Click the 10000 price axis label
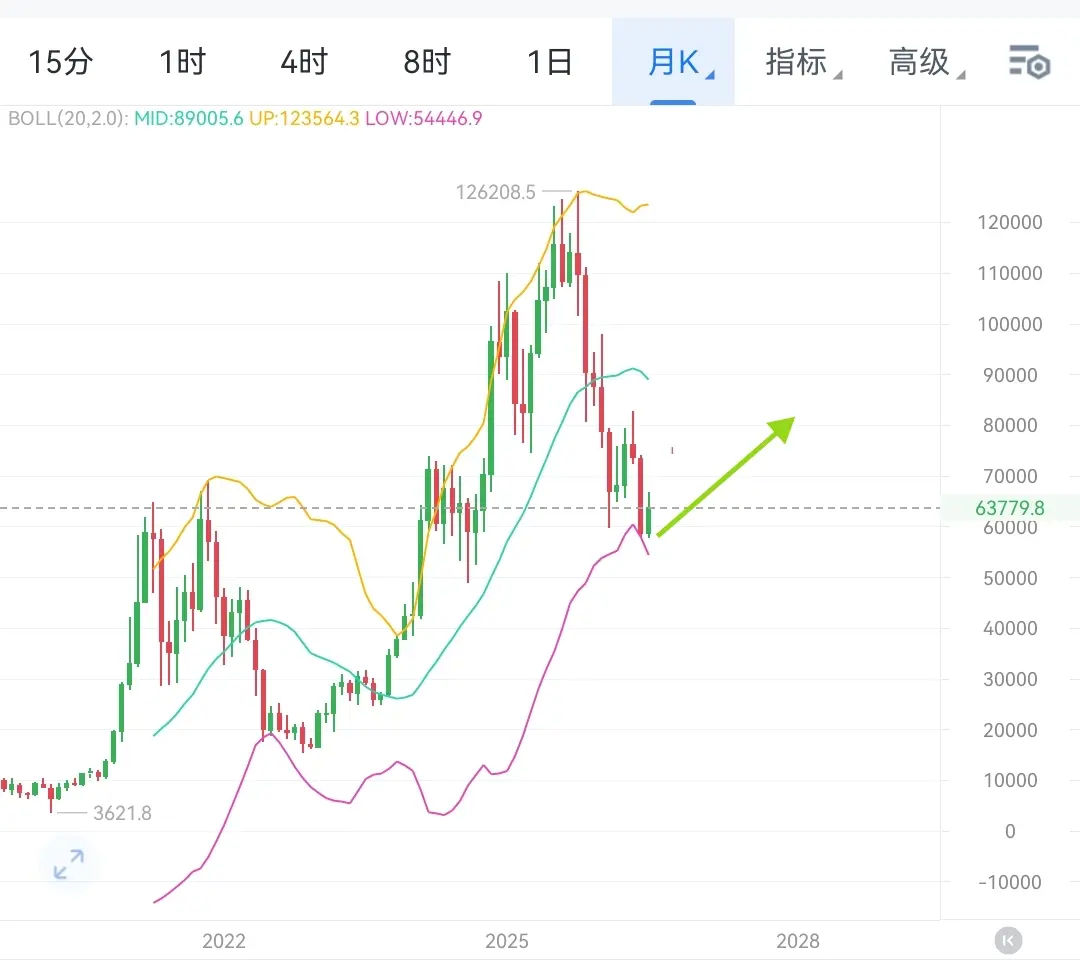Viewport: 1080px width, 969px height. (x=1010, y=780)
